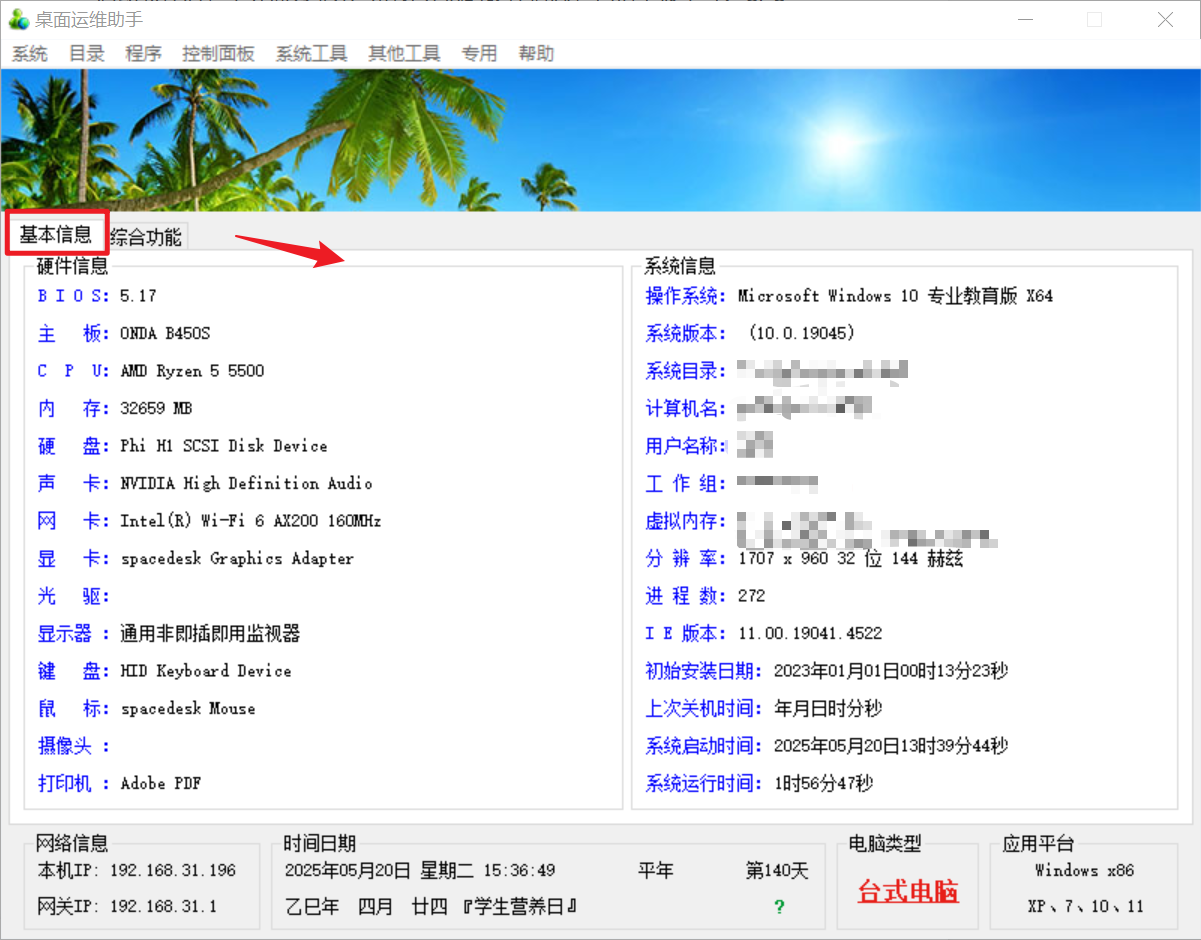Open the 系统工具 menu
This screenshot has width=1201, height=940.
pyautogui.click(x=312, y=54)
